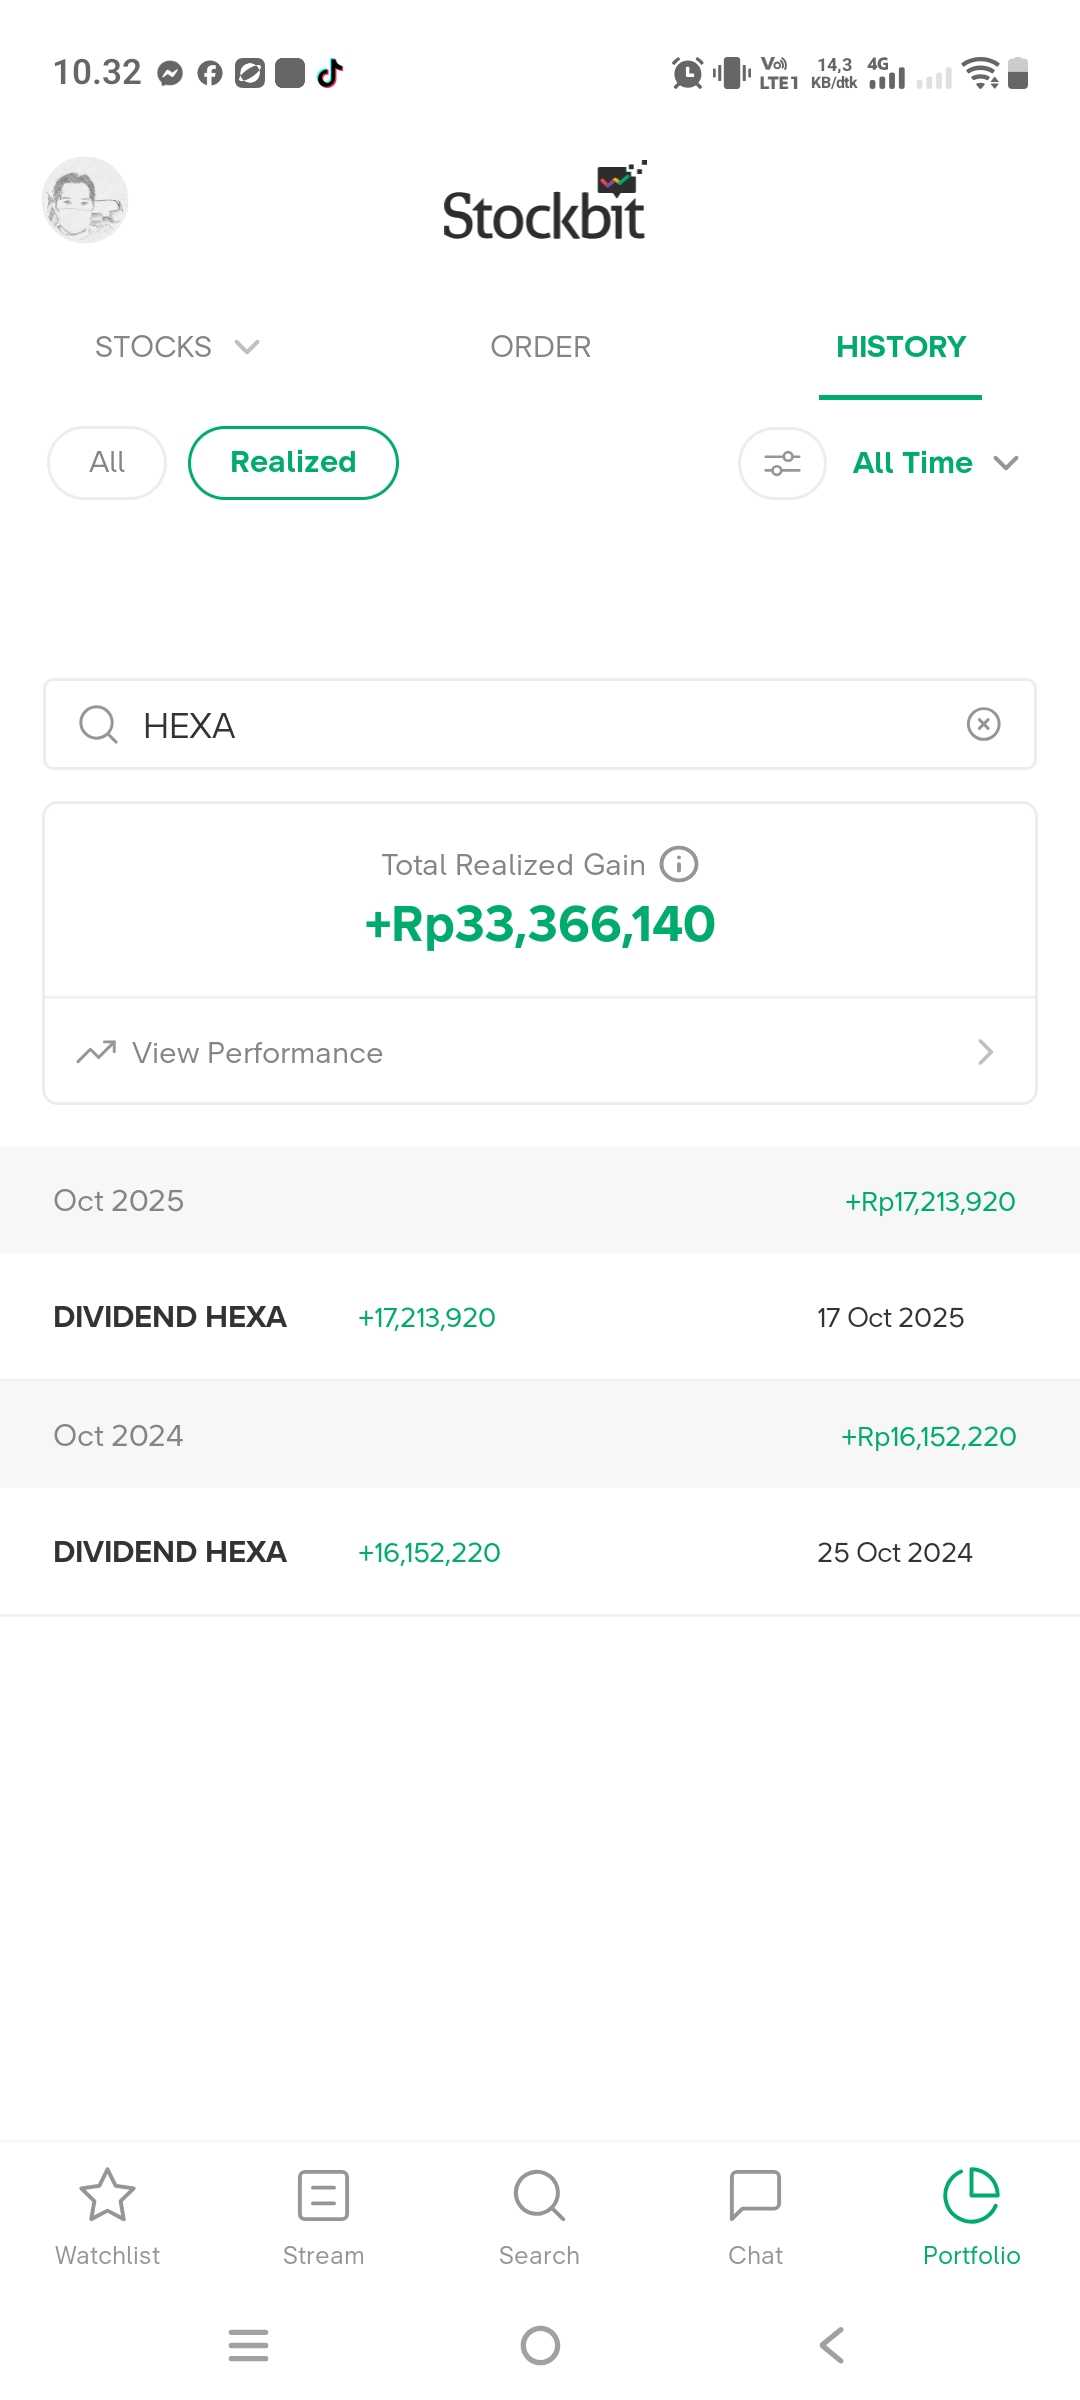Select the All filter chip

point(107,463)
